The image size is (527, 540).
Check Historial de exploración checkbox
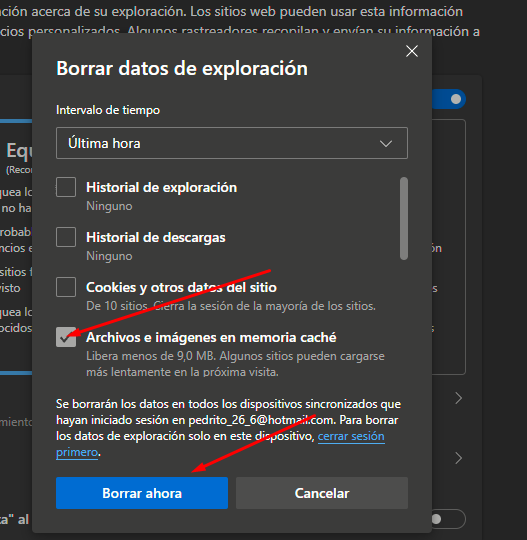coord(66,187)
